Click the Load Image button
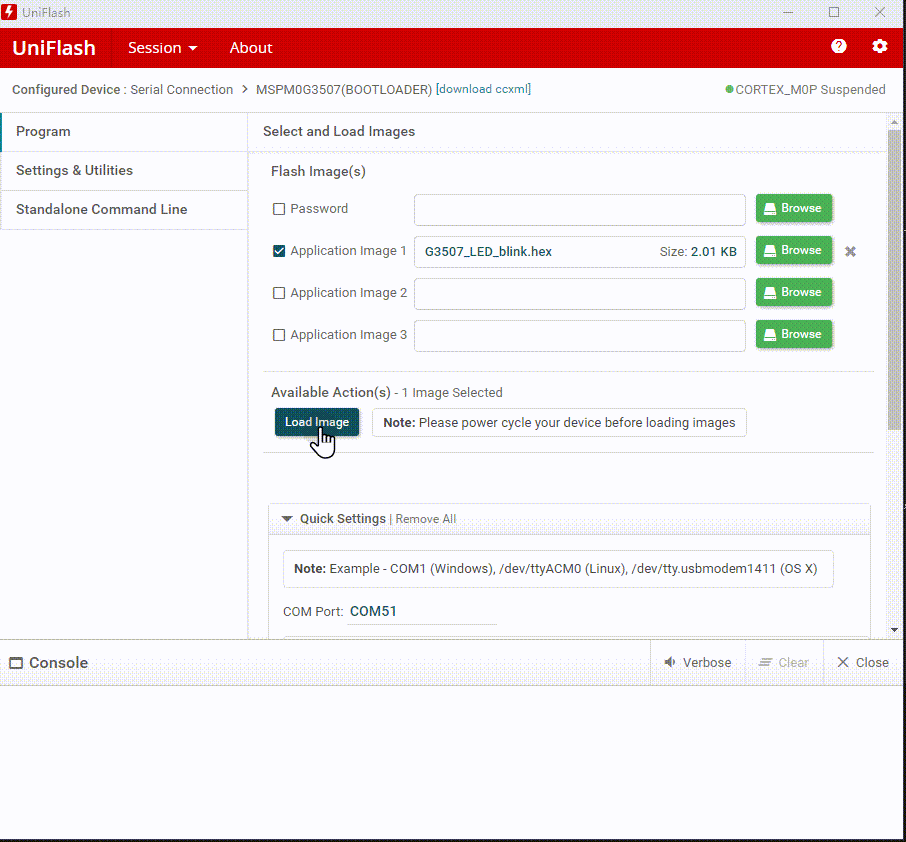The width and height of the screenshot is (906, 842). [317, 422]
